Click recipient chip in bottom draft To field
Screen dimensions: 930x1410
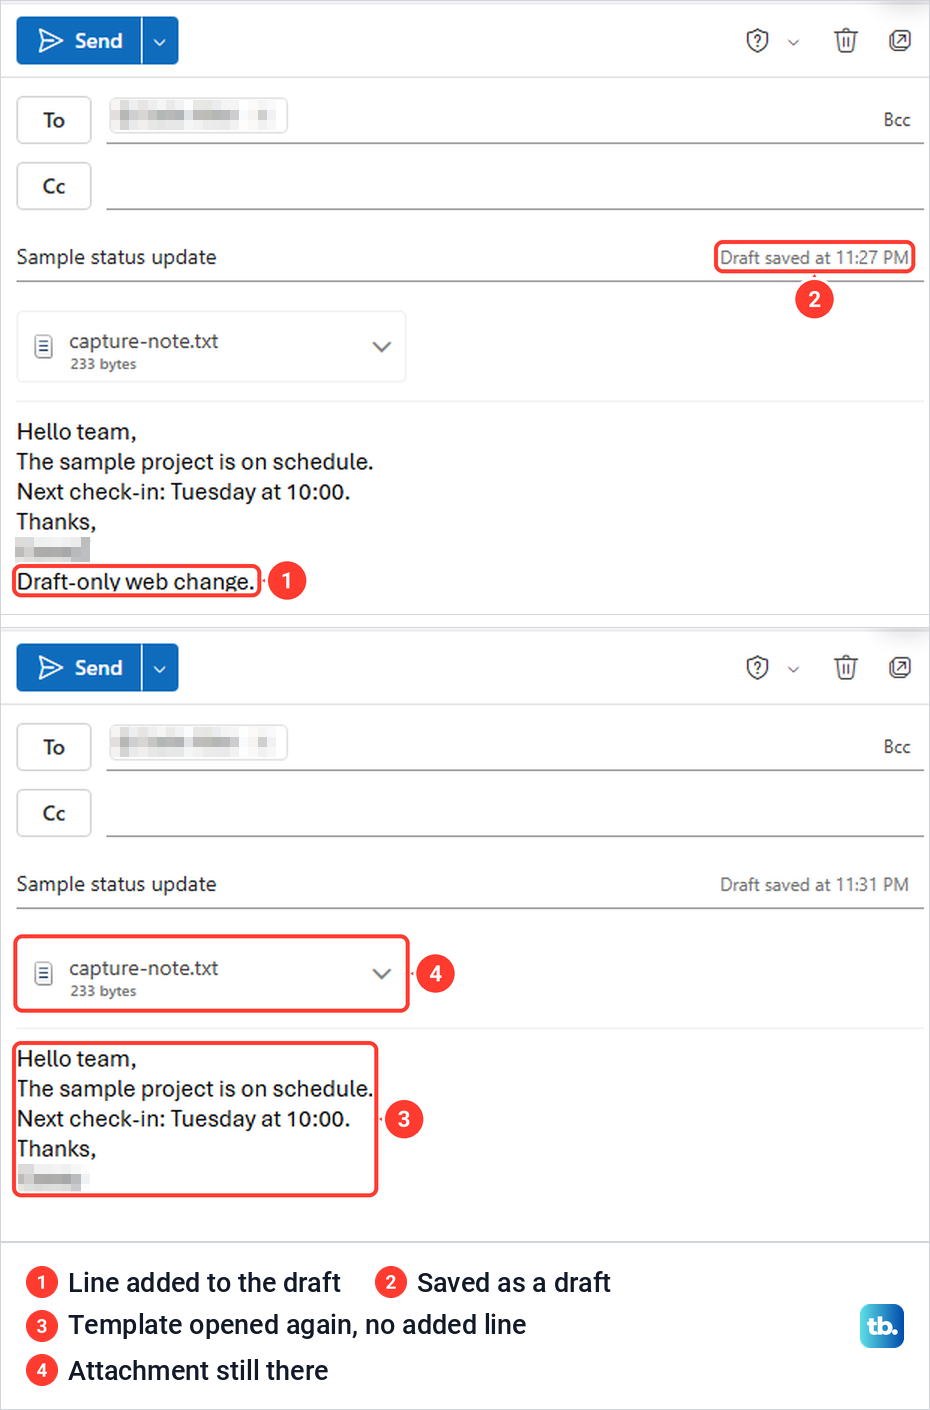pos(198,743)
